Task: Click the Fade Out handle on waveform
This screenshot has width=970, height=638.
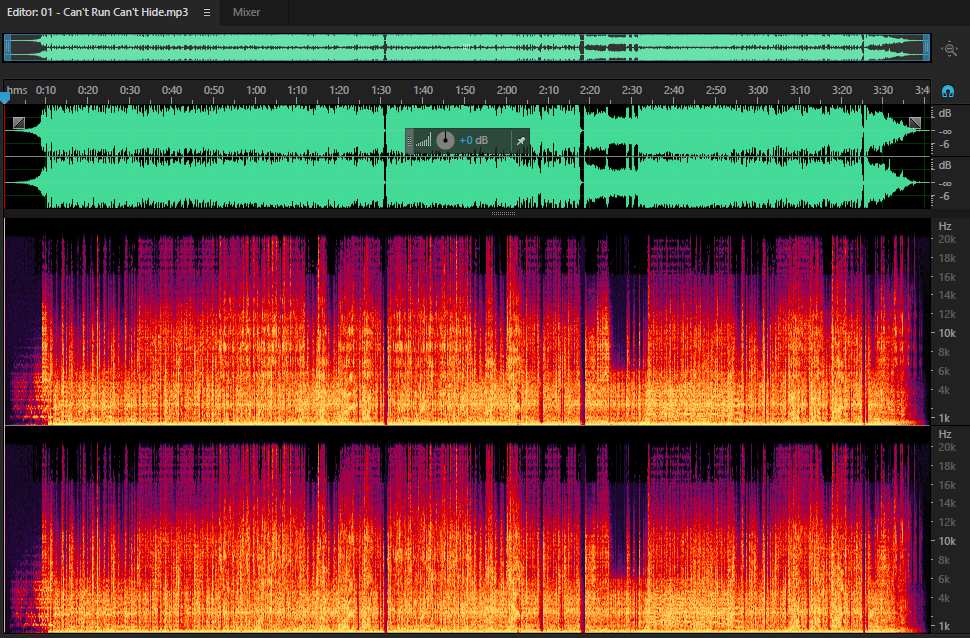Action: [x=915, y=123]
